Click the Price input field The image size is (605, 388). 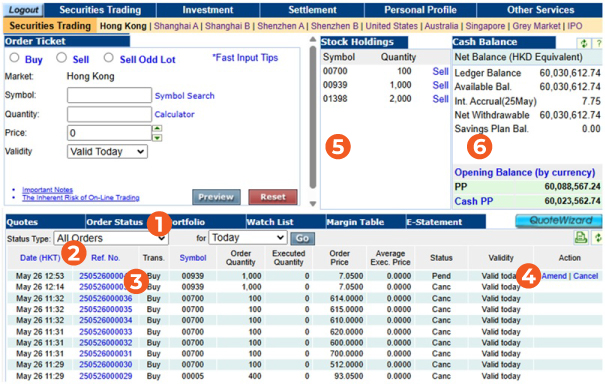pyautogui.click(x=109, y=133)
